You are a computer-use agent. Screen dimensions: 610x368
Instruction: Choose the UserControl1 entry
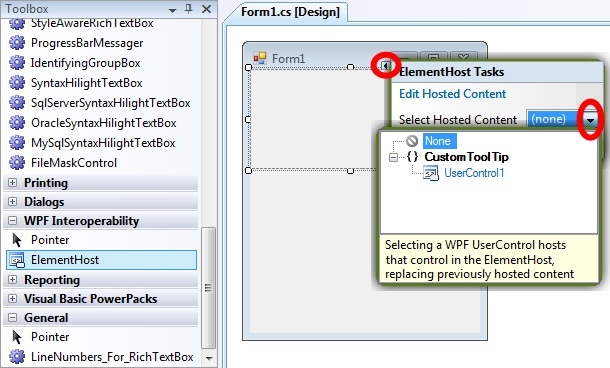click(474, 173)
